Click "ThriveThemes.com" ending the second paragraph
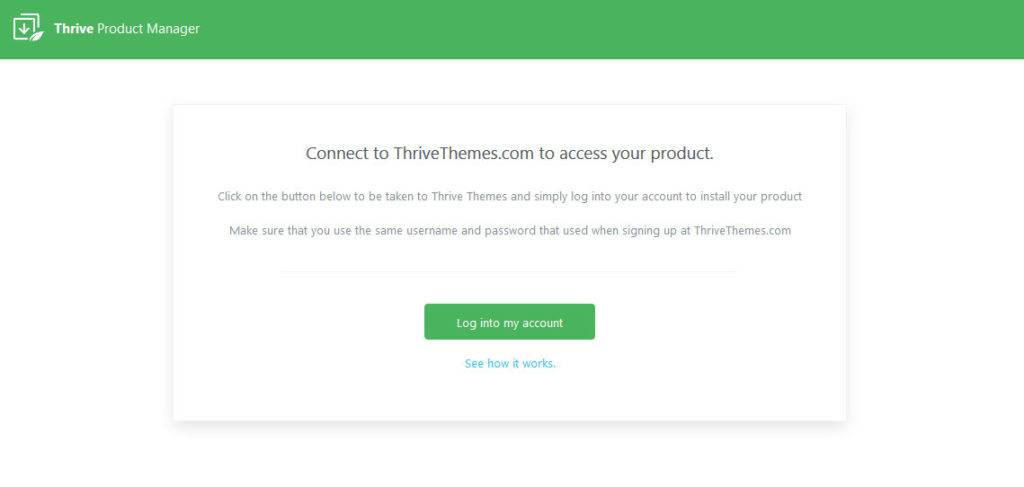Screen dimensions: 1024x487 click(743, 231)
